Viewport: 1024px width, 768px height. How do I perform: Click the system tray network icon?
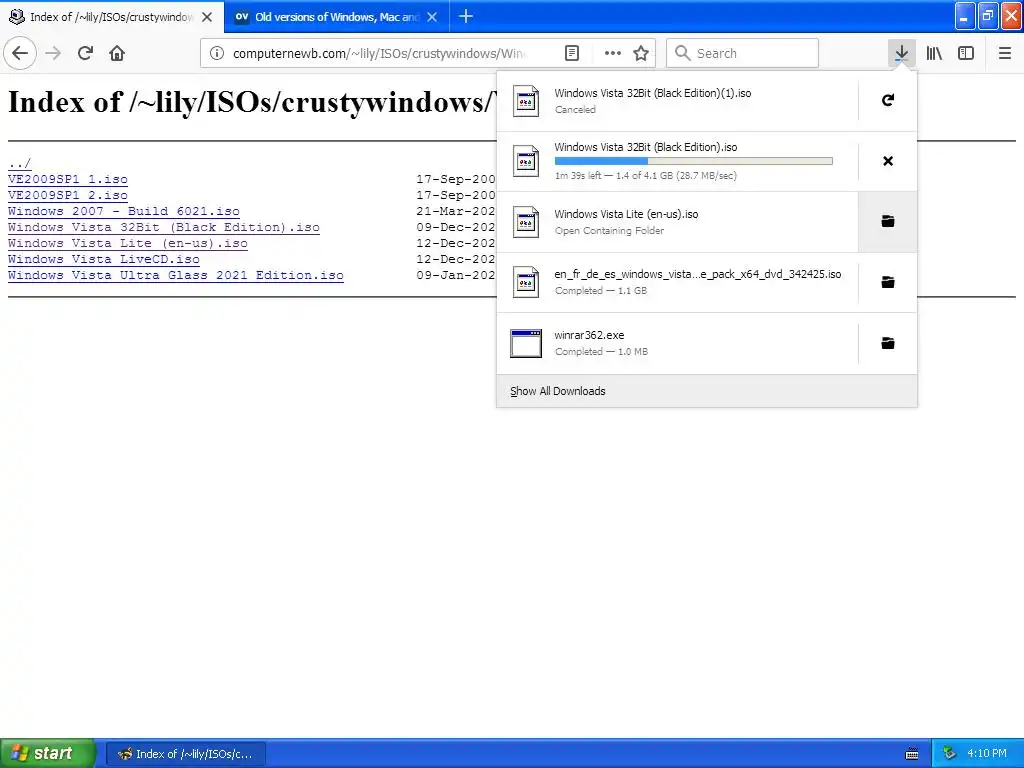click(950, 754)
